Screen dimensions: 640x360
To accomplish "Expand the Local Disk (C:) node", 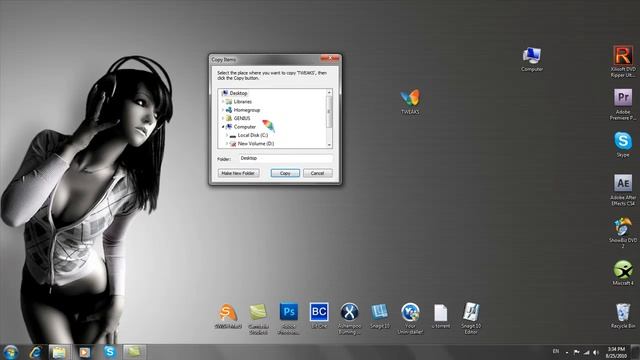I will point(227,135).
